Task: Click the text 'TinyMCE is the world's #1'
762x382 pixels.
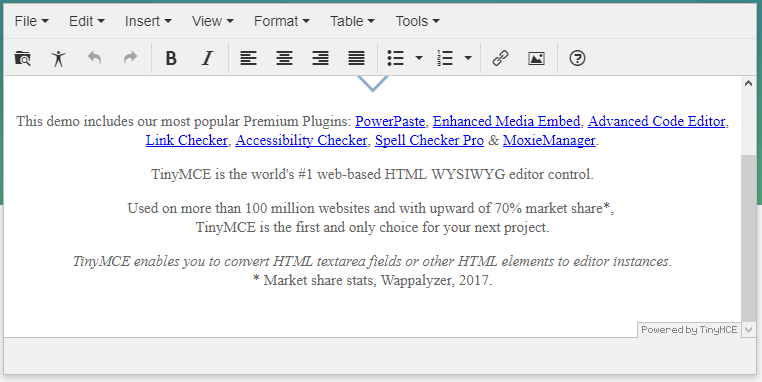Action: [232, 174]
